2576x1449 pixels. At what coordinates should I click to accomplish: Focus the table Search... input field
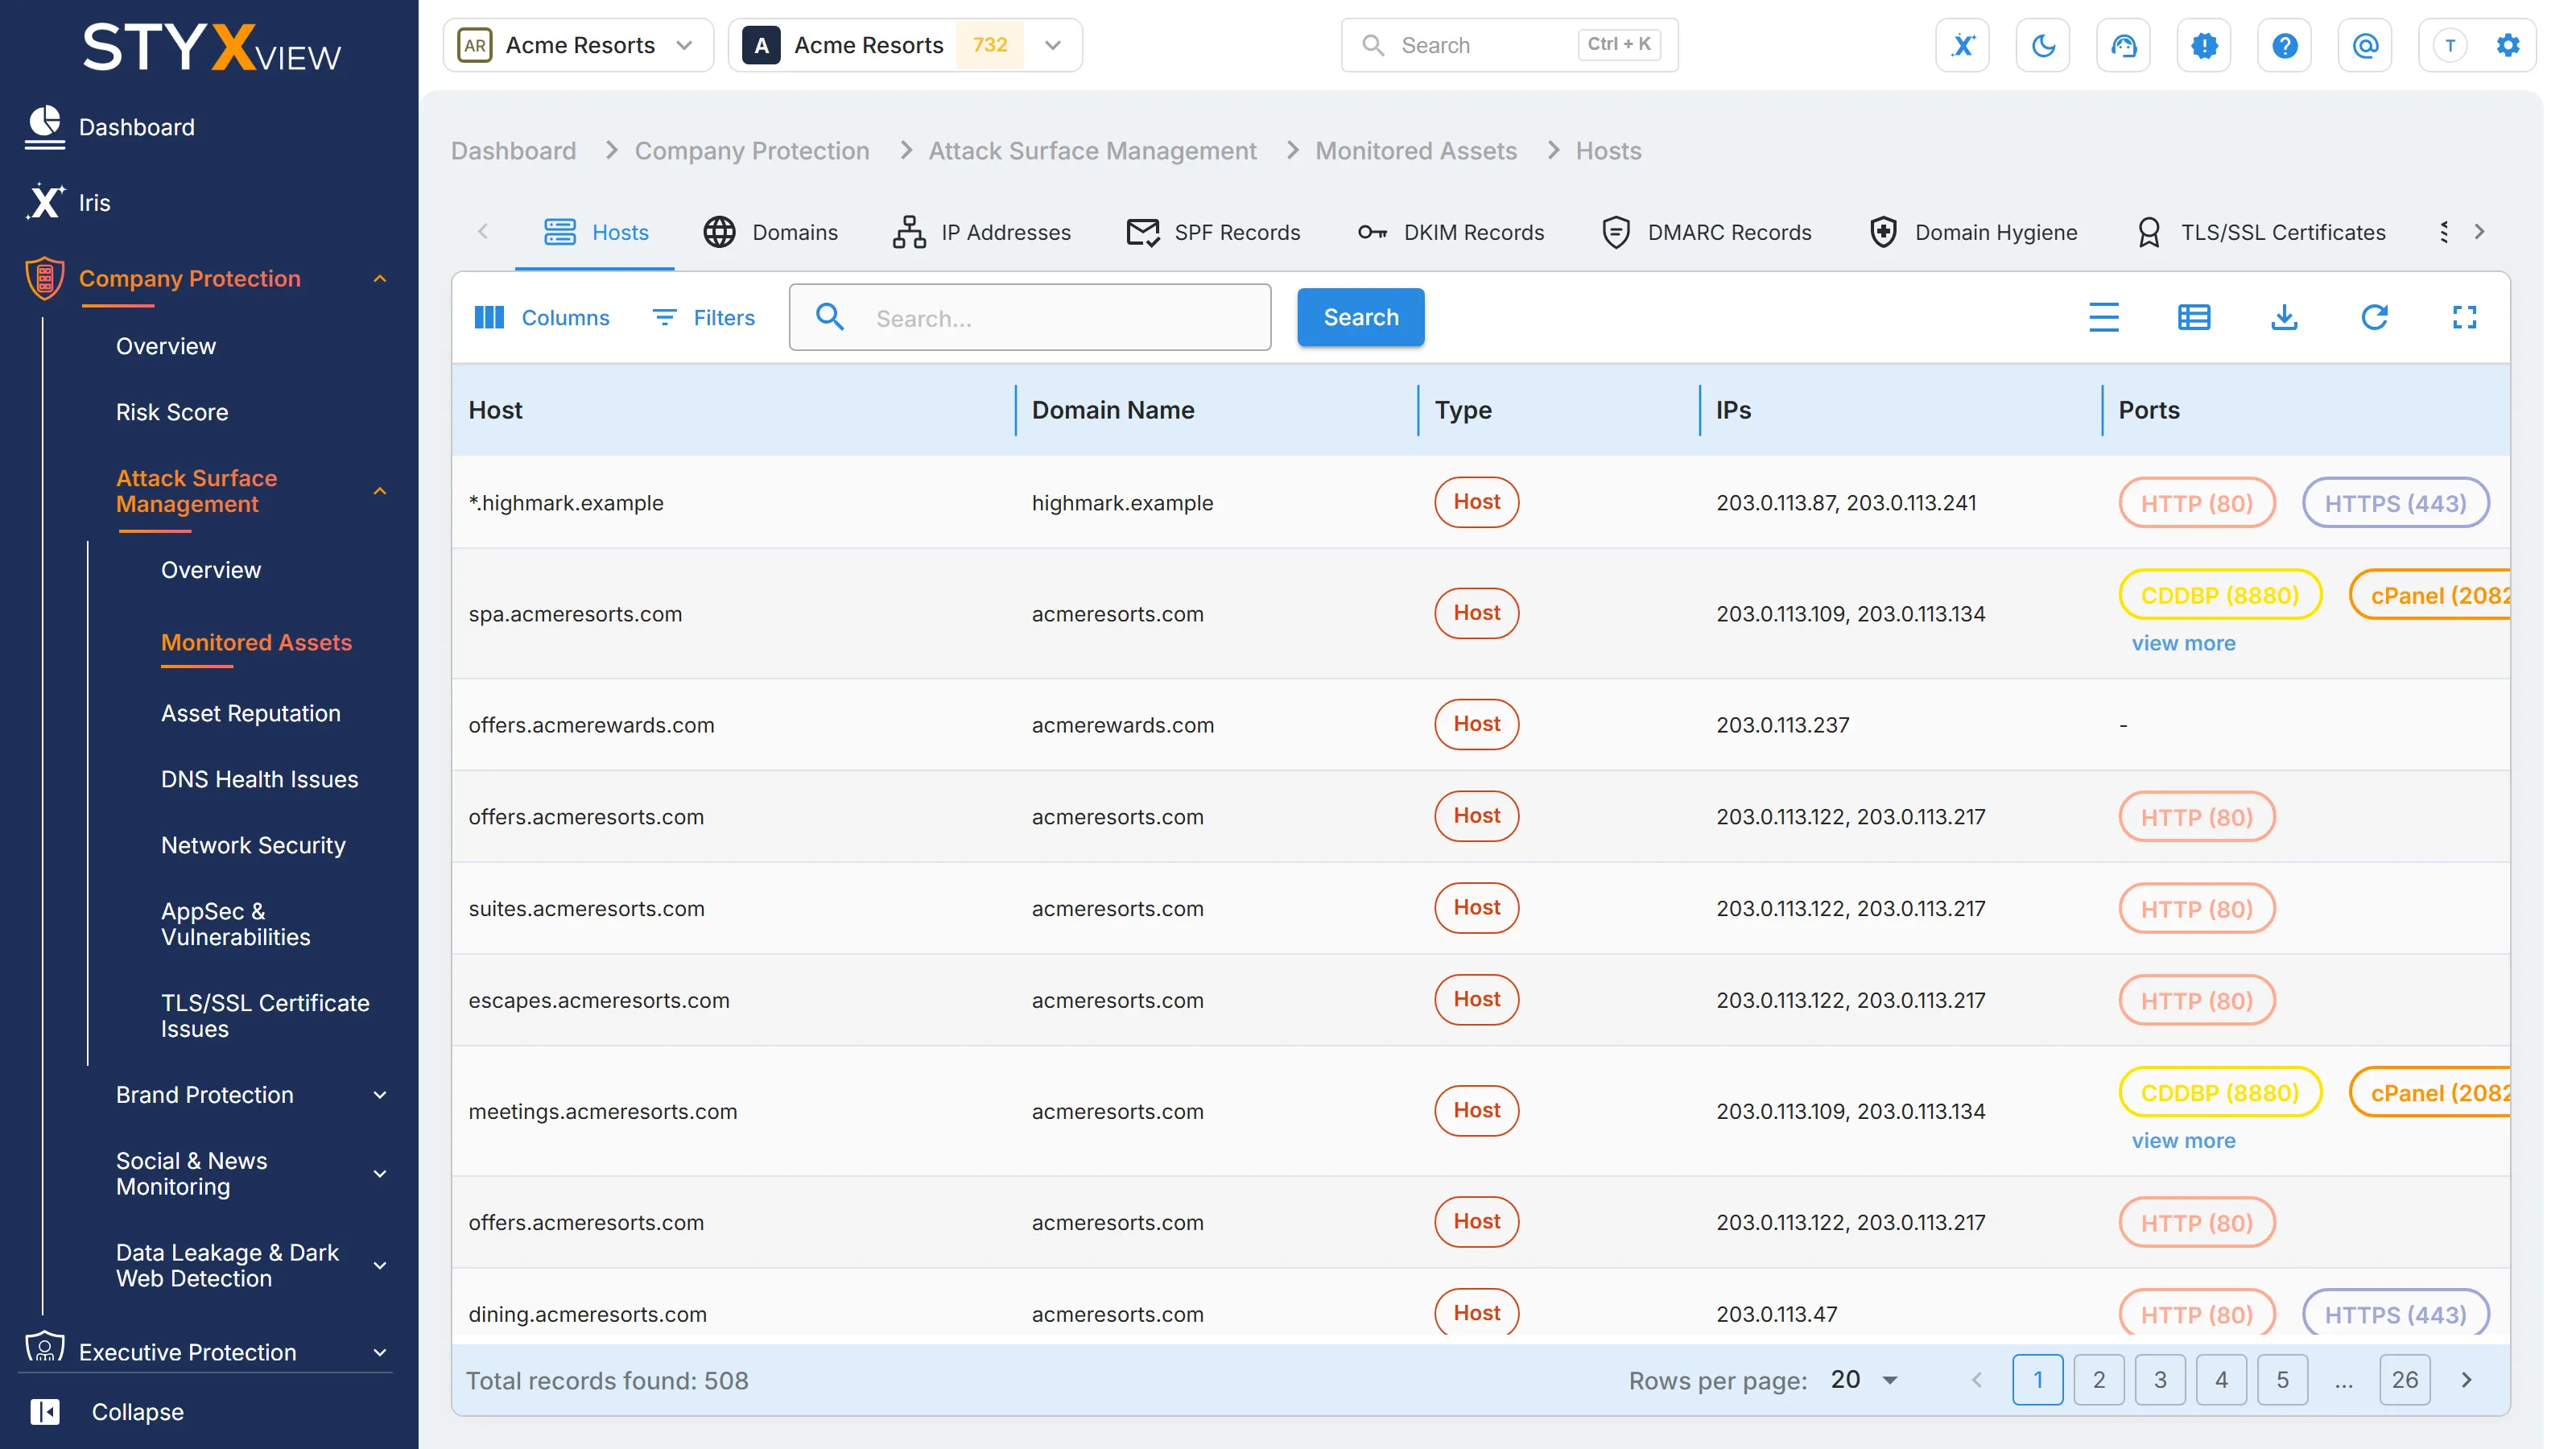pos(1030,318)
